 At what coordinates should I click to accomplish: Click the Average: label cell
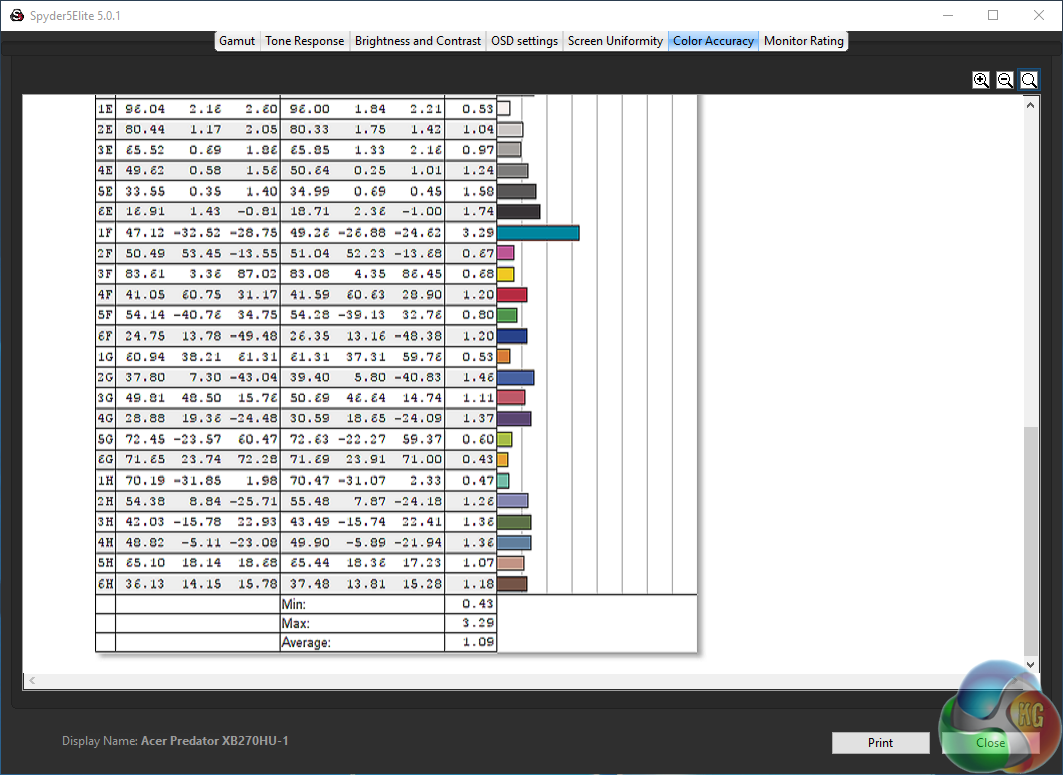coord(362,642)
